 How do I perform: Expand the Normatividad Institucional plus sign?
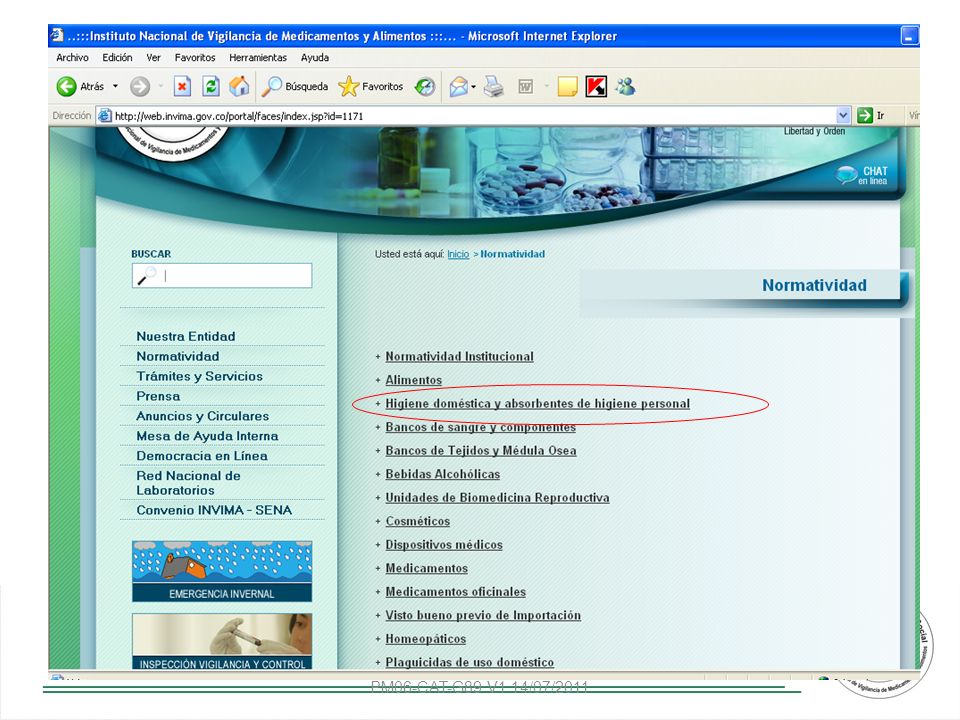[378, 356]
